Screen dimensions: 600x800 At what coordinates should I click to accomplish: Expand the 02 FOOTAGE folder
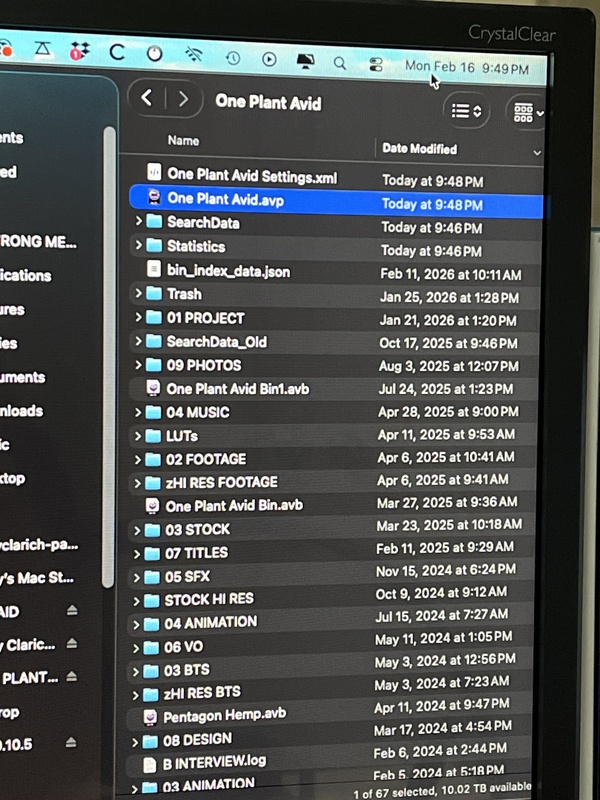click(x=138, y=459)
